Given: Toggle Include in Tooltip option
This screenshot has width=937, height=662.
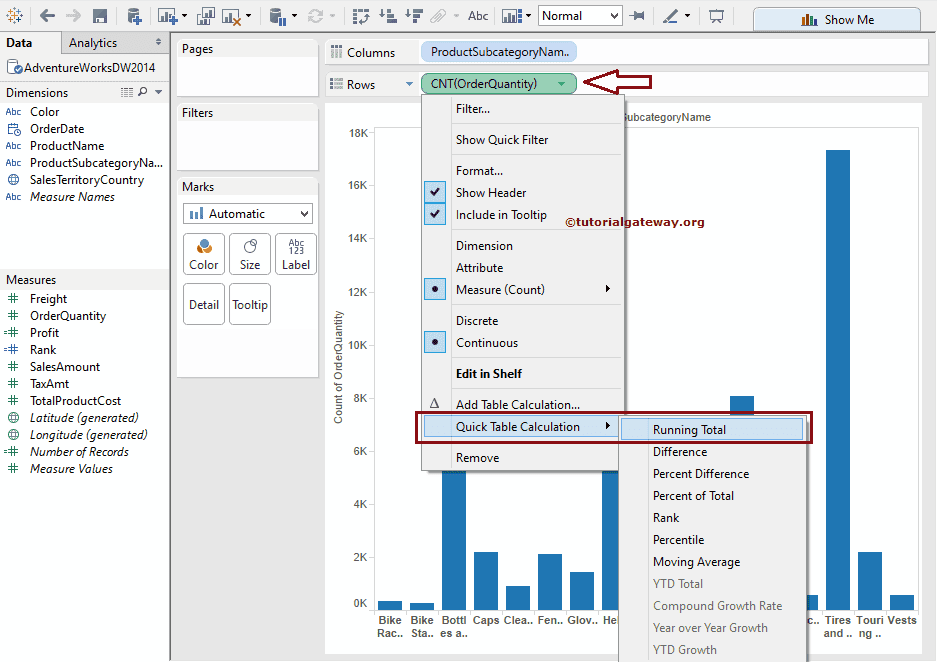Looking at the screenshot, I should (501, 215).
